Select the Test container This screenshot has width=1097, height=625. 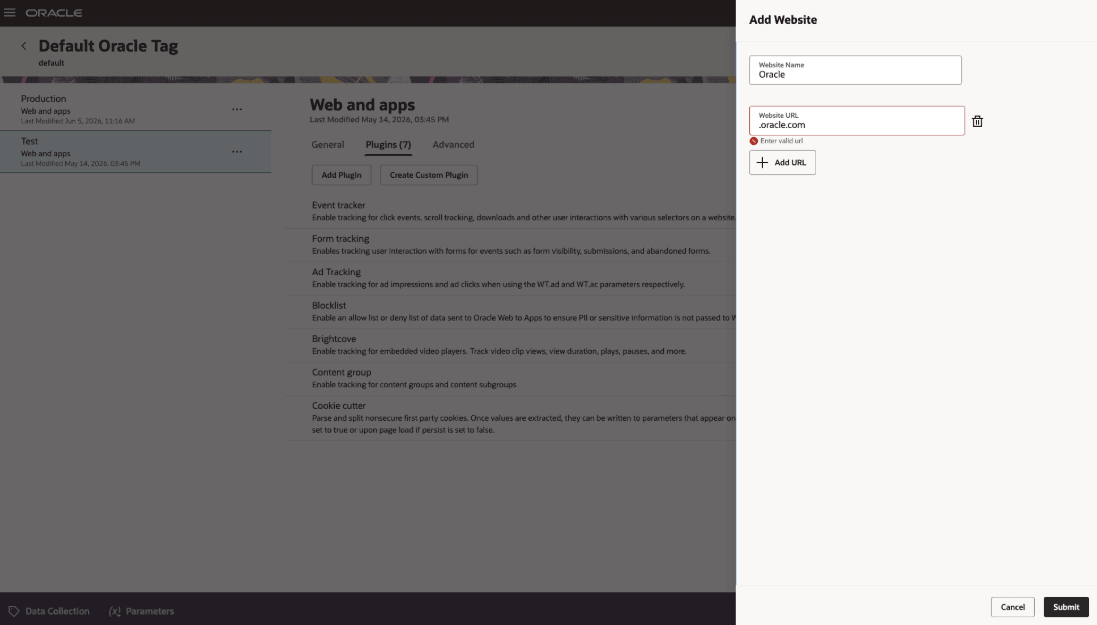point(136,152)
